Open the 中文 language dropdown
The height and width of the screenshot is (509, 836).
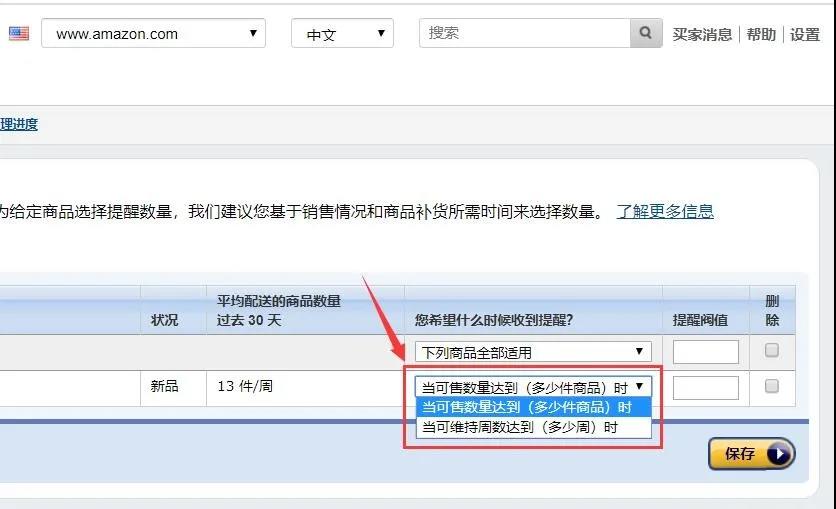(x=342, y=34)
